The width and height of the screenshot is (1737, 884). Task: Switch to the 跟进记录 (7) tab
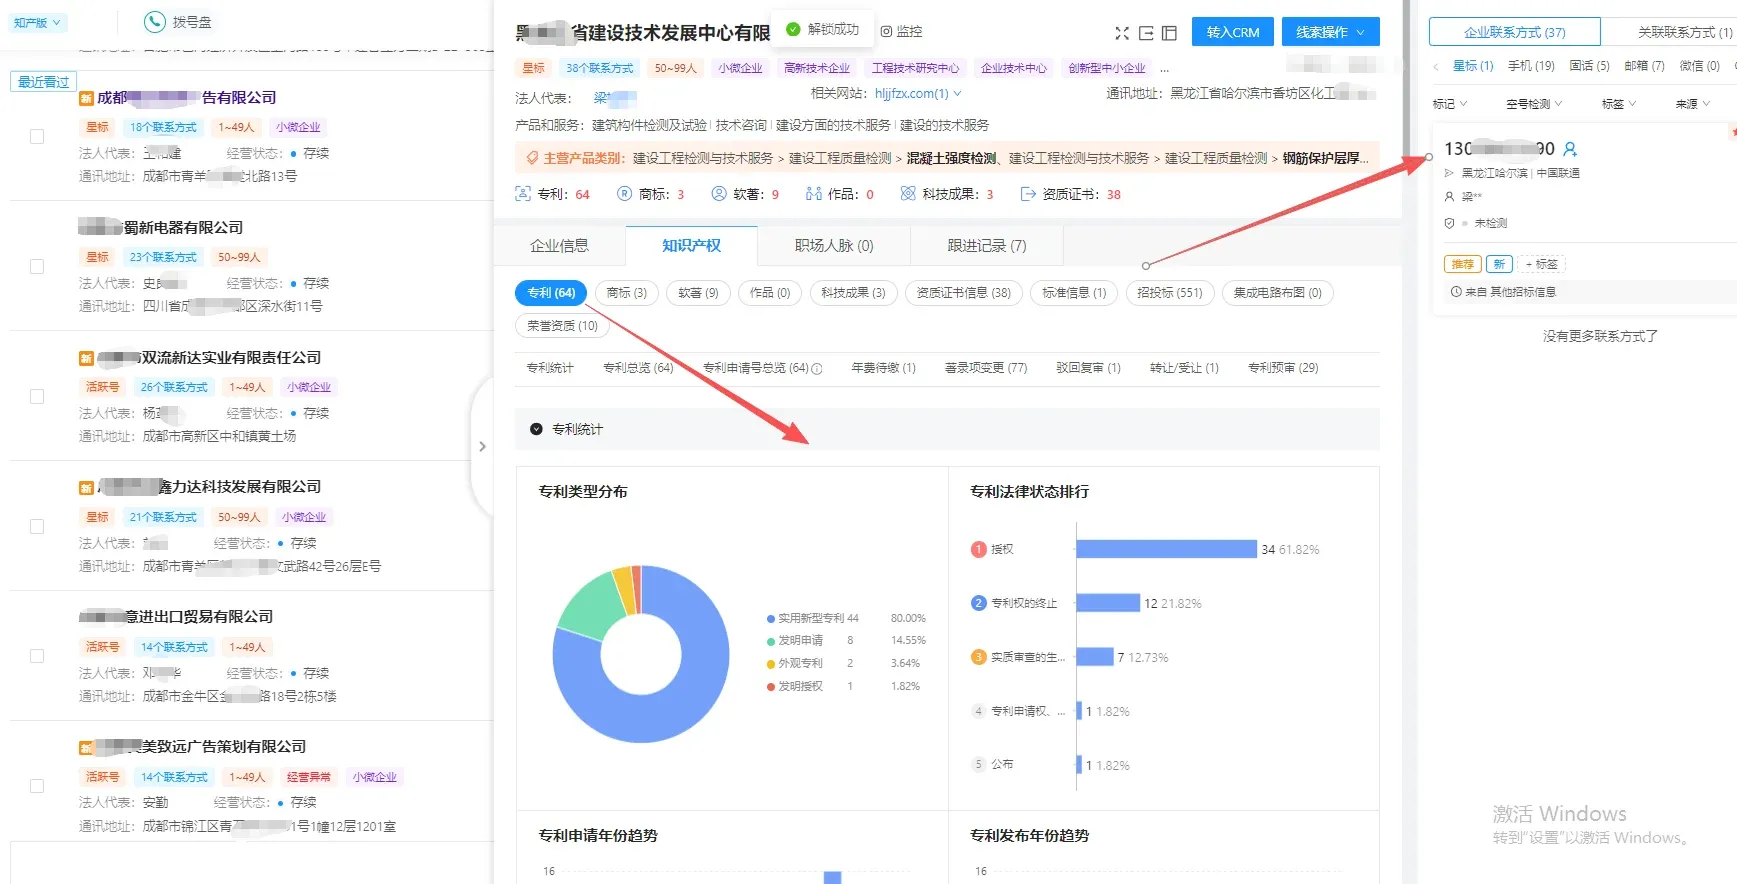(x=986, y=246)
